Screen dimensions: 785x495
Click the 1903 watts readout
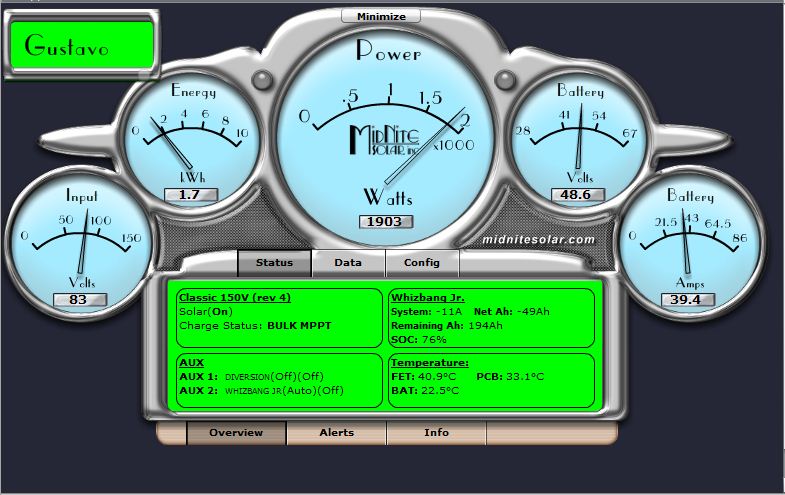pos(385,222)
